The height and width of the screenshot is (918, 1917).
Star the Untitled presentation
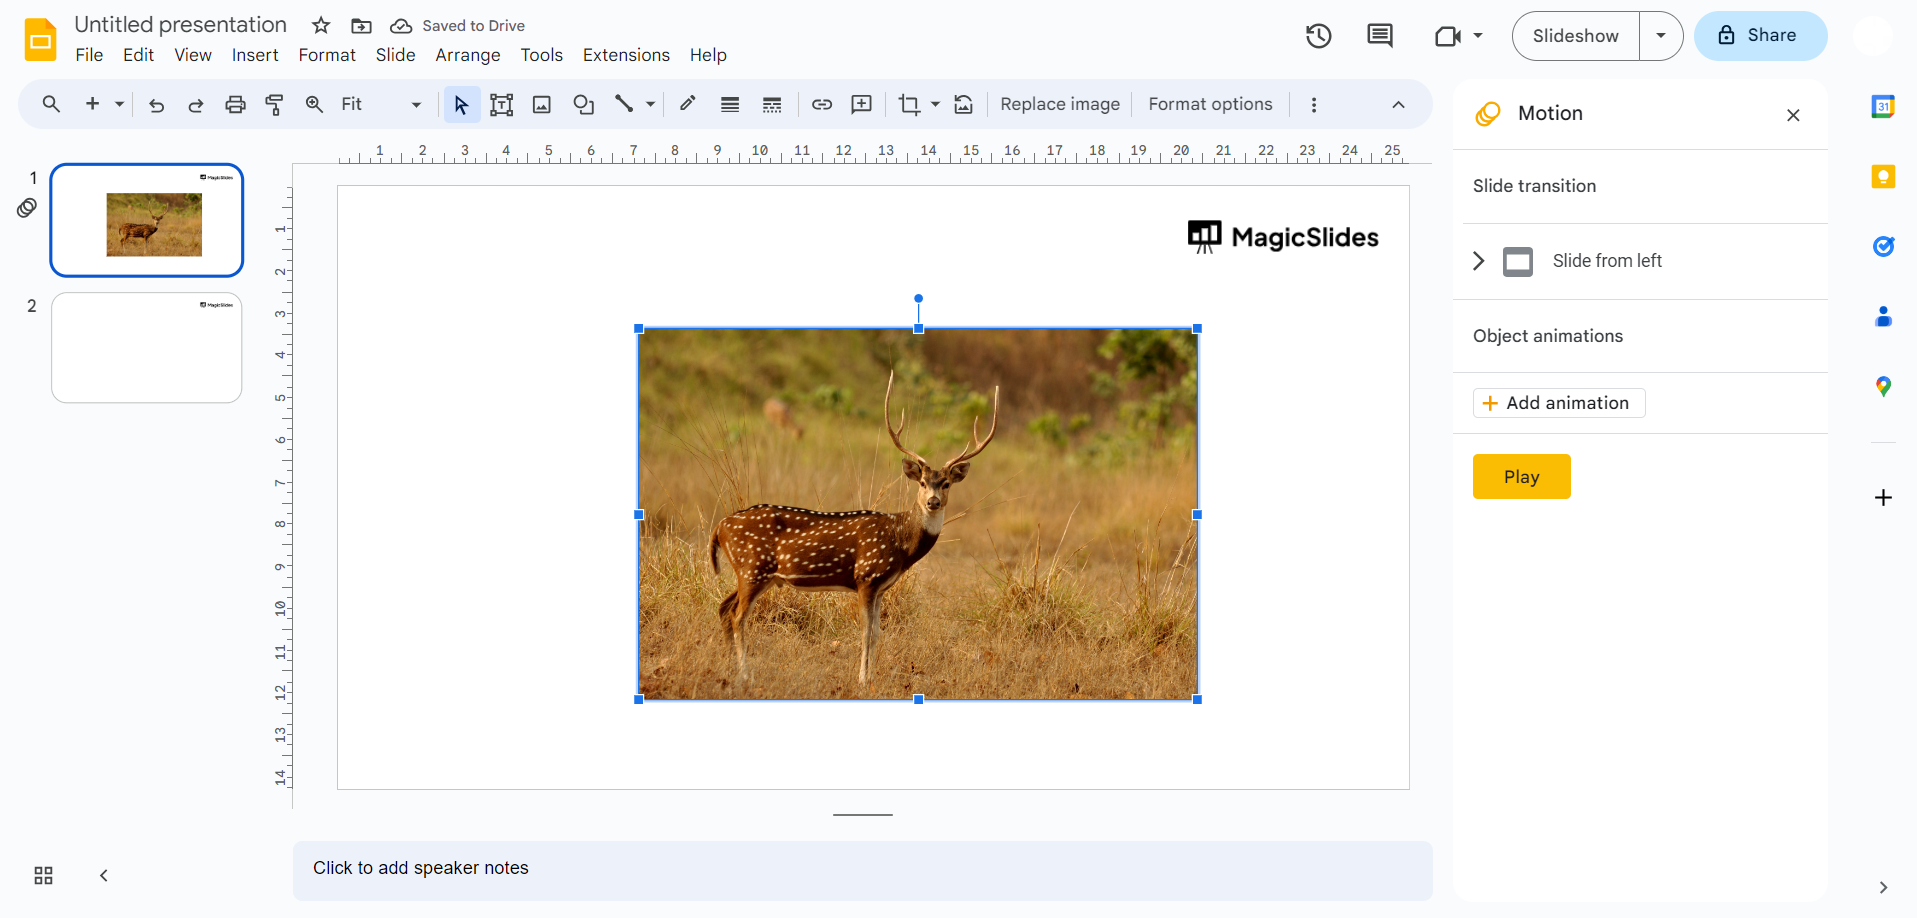(x=321, y=26)
